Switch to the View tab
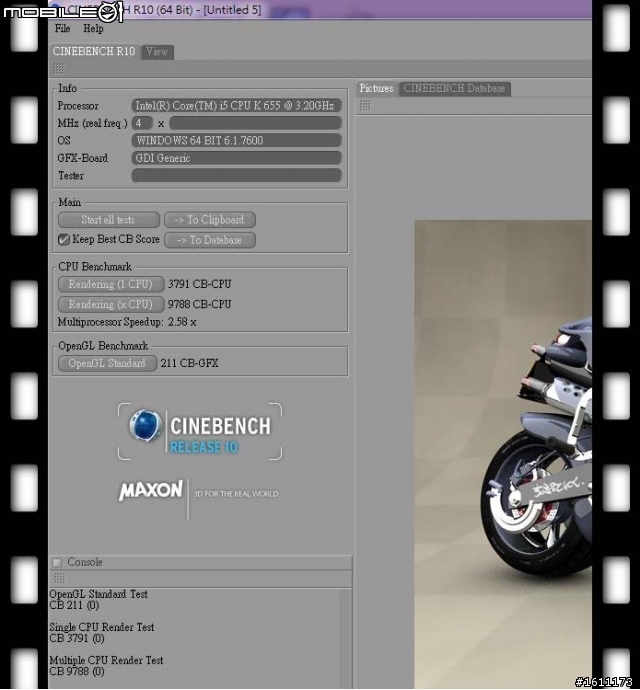The height and width of the screenshot is (690, 640). point(157,52)
